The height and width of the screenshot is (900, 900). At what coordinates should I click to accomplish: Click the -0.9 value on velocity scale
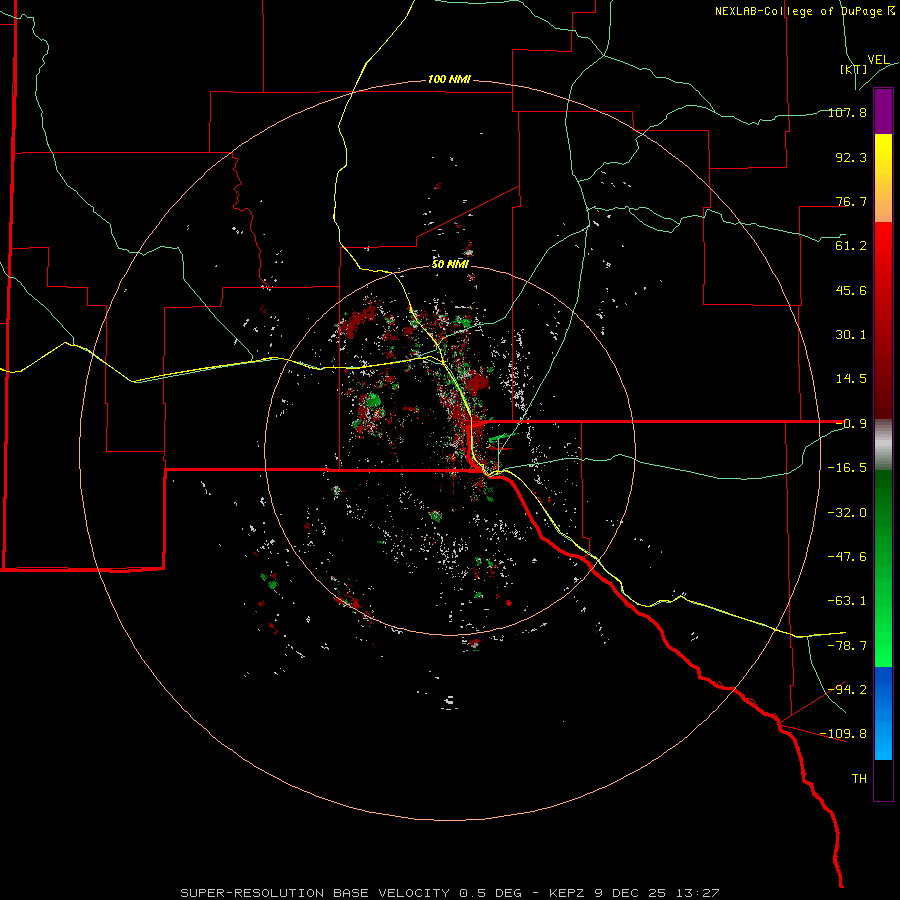851,424
